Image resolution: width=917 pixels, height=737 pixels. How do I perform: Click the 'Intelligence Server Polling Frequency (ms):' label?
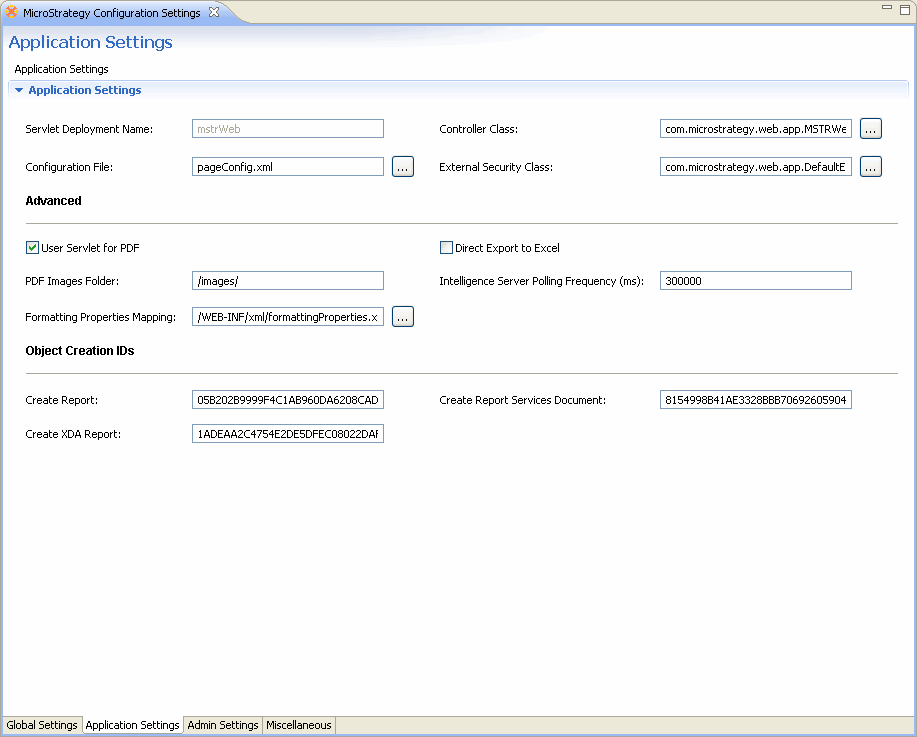[542, 281]
